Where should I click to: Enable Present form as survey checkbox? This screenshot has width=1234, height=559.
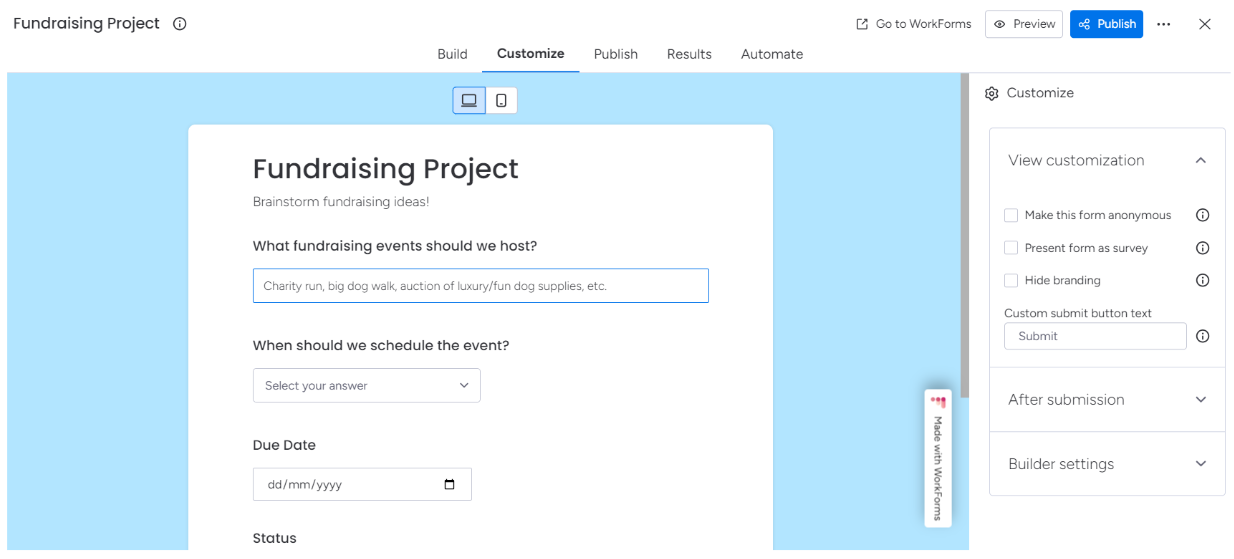coord(1011,248)
